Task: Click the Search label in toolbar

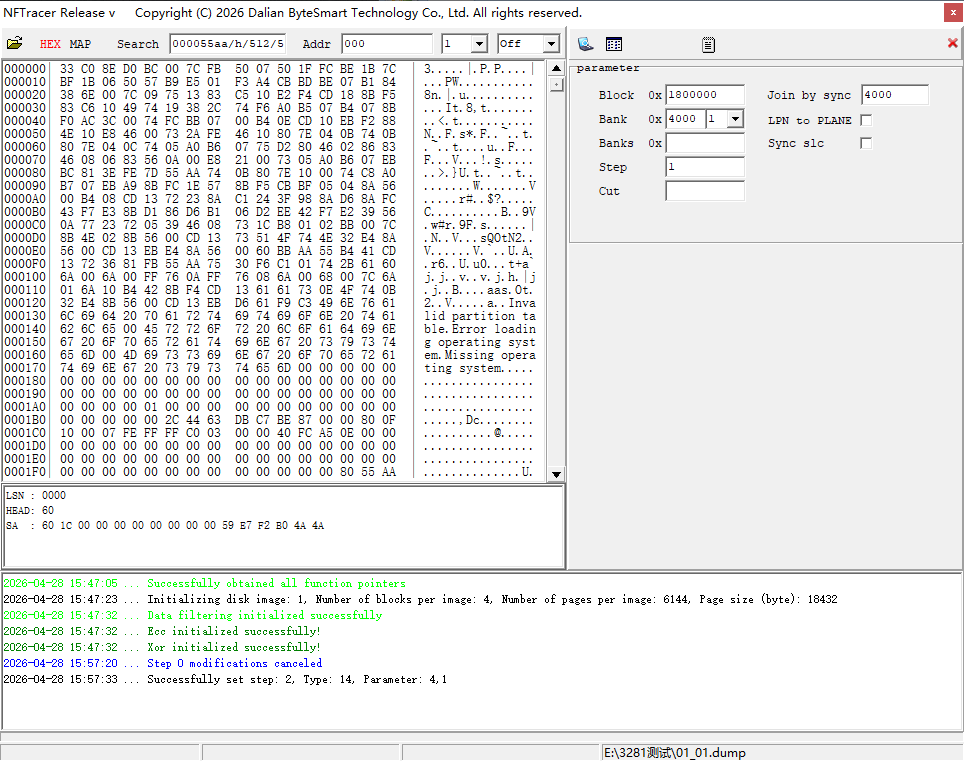Action: pos(138,44)
